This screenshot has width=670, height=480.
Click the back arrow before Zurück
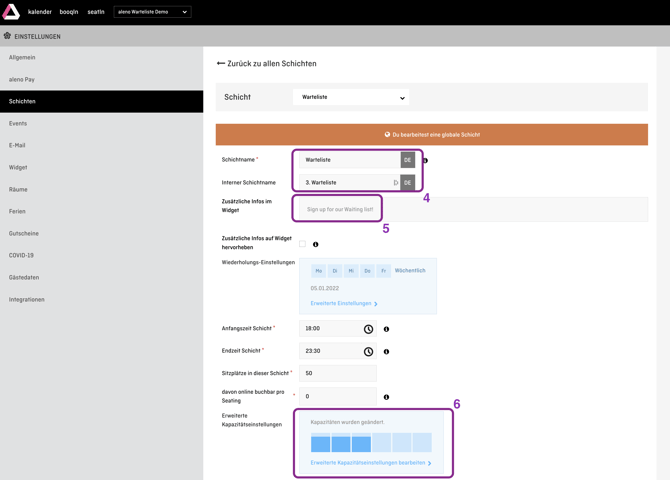[x=220, y=63]
